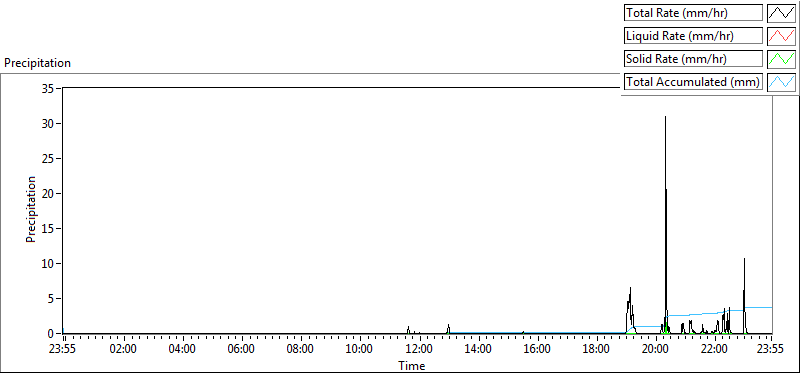800x373 pixels.
Task: Click the 10:00 time axis label
Action: tap(360, 350)
